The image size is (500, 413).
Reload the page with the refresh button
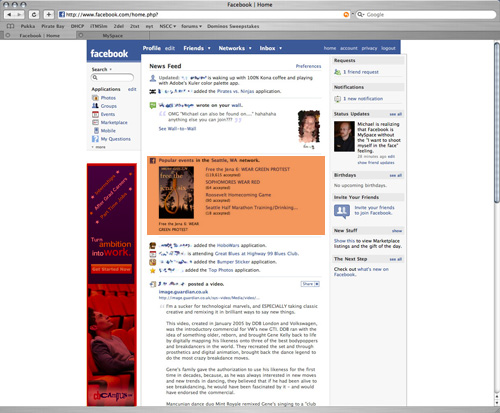34,14
